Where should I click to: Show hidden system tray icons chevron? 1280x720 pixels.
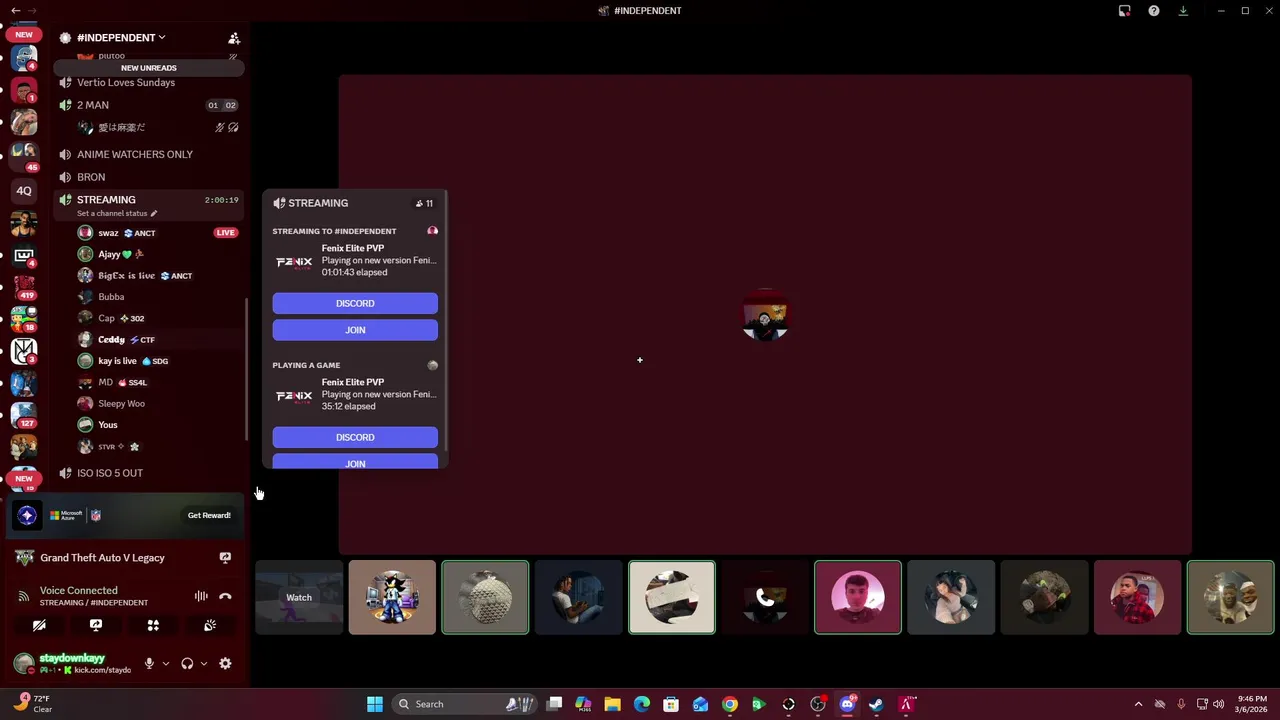1138,704
